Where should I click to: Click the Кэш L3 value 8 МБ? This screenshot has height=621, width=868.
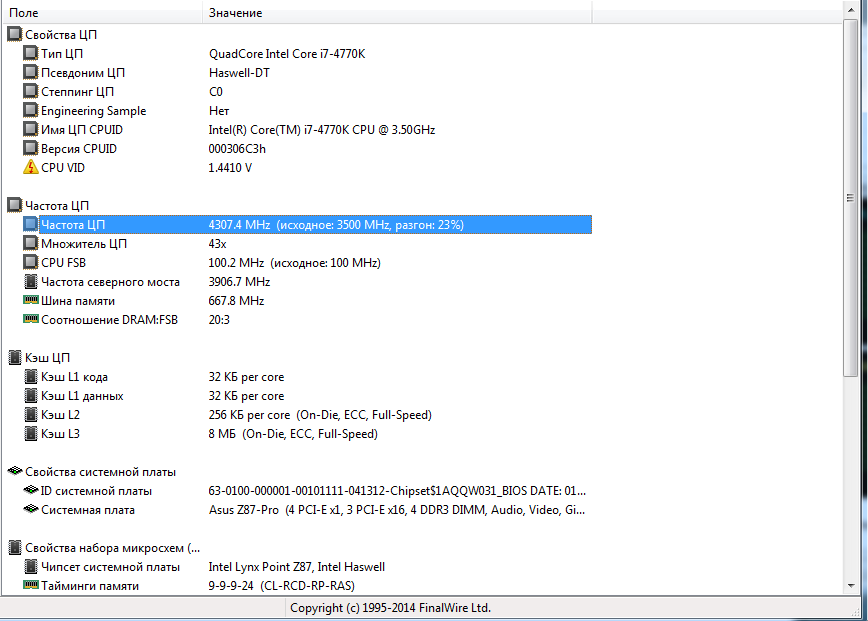click(x=293, y=433)
